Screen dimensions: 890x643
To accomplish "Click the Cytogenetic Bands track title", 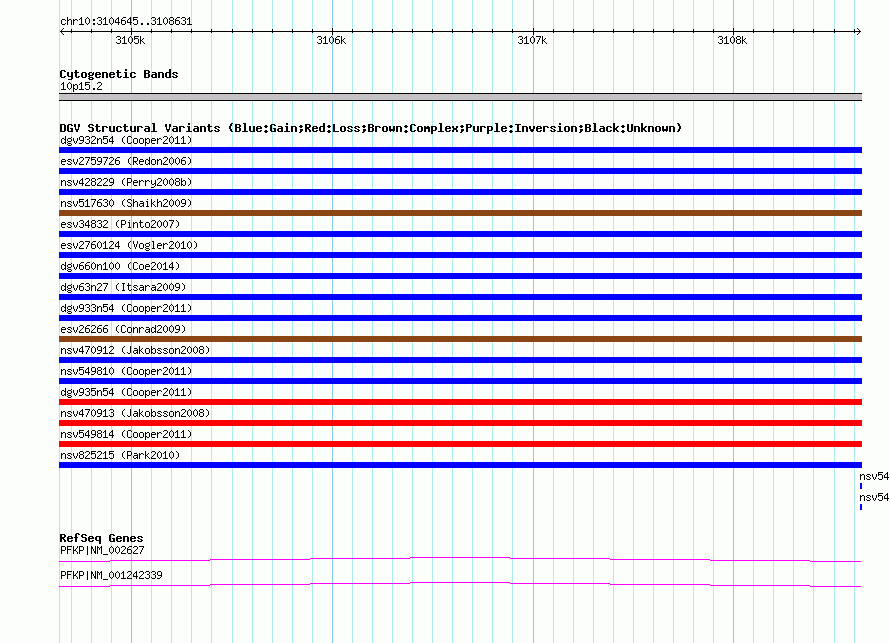I will click(x=119, y=74).
